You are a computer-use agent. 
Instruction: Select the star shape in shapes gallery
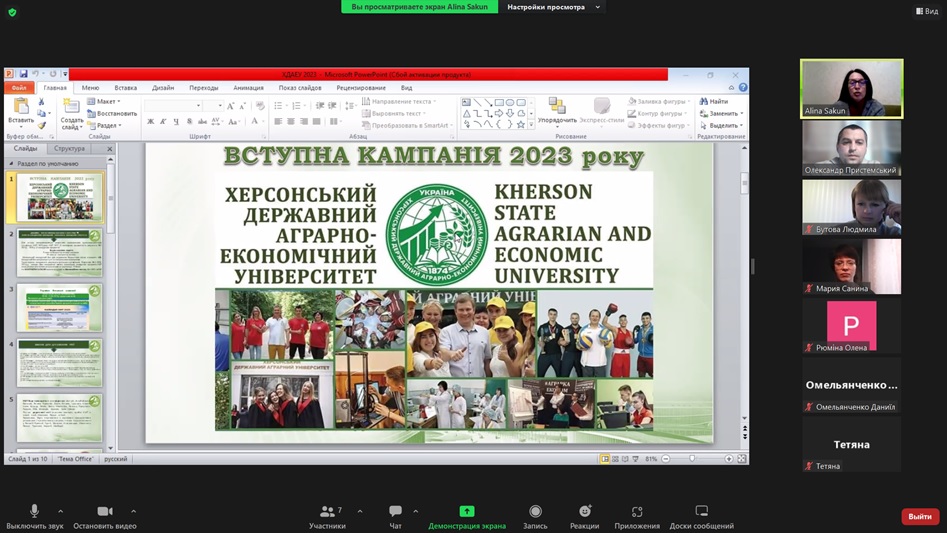[521, 124]
